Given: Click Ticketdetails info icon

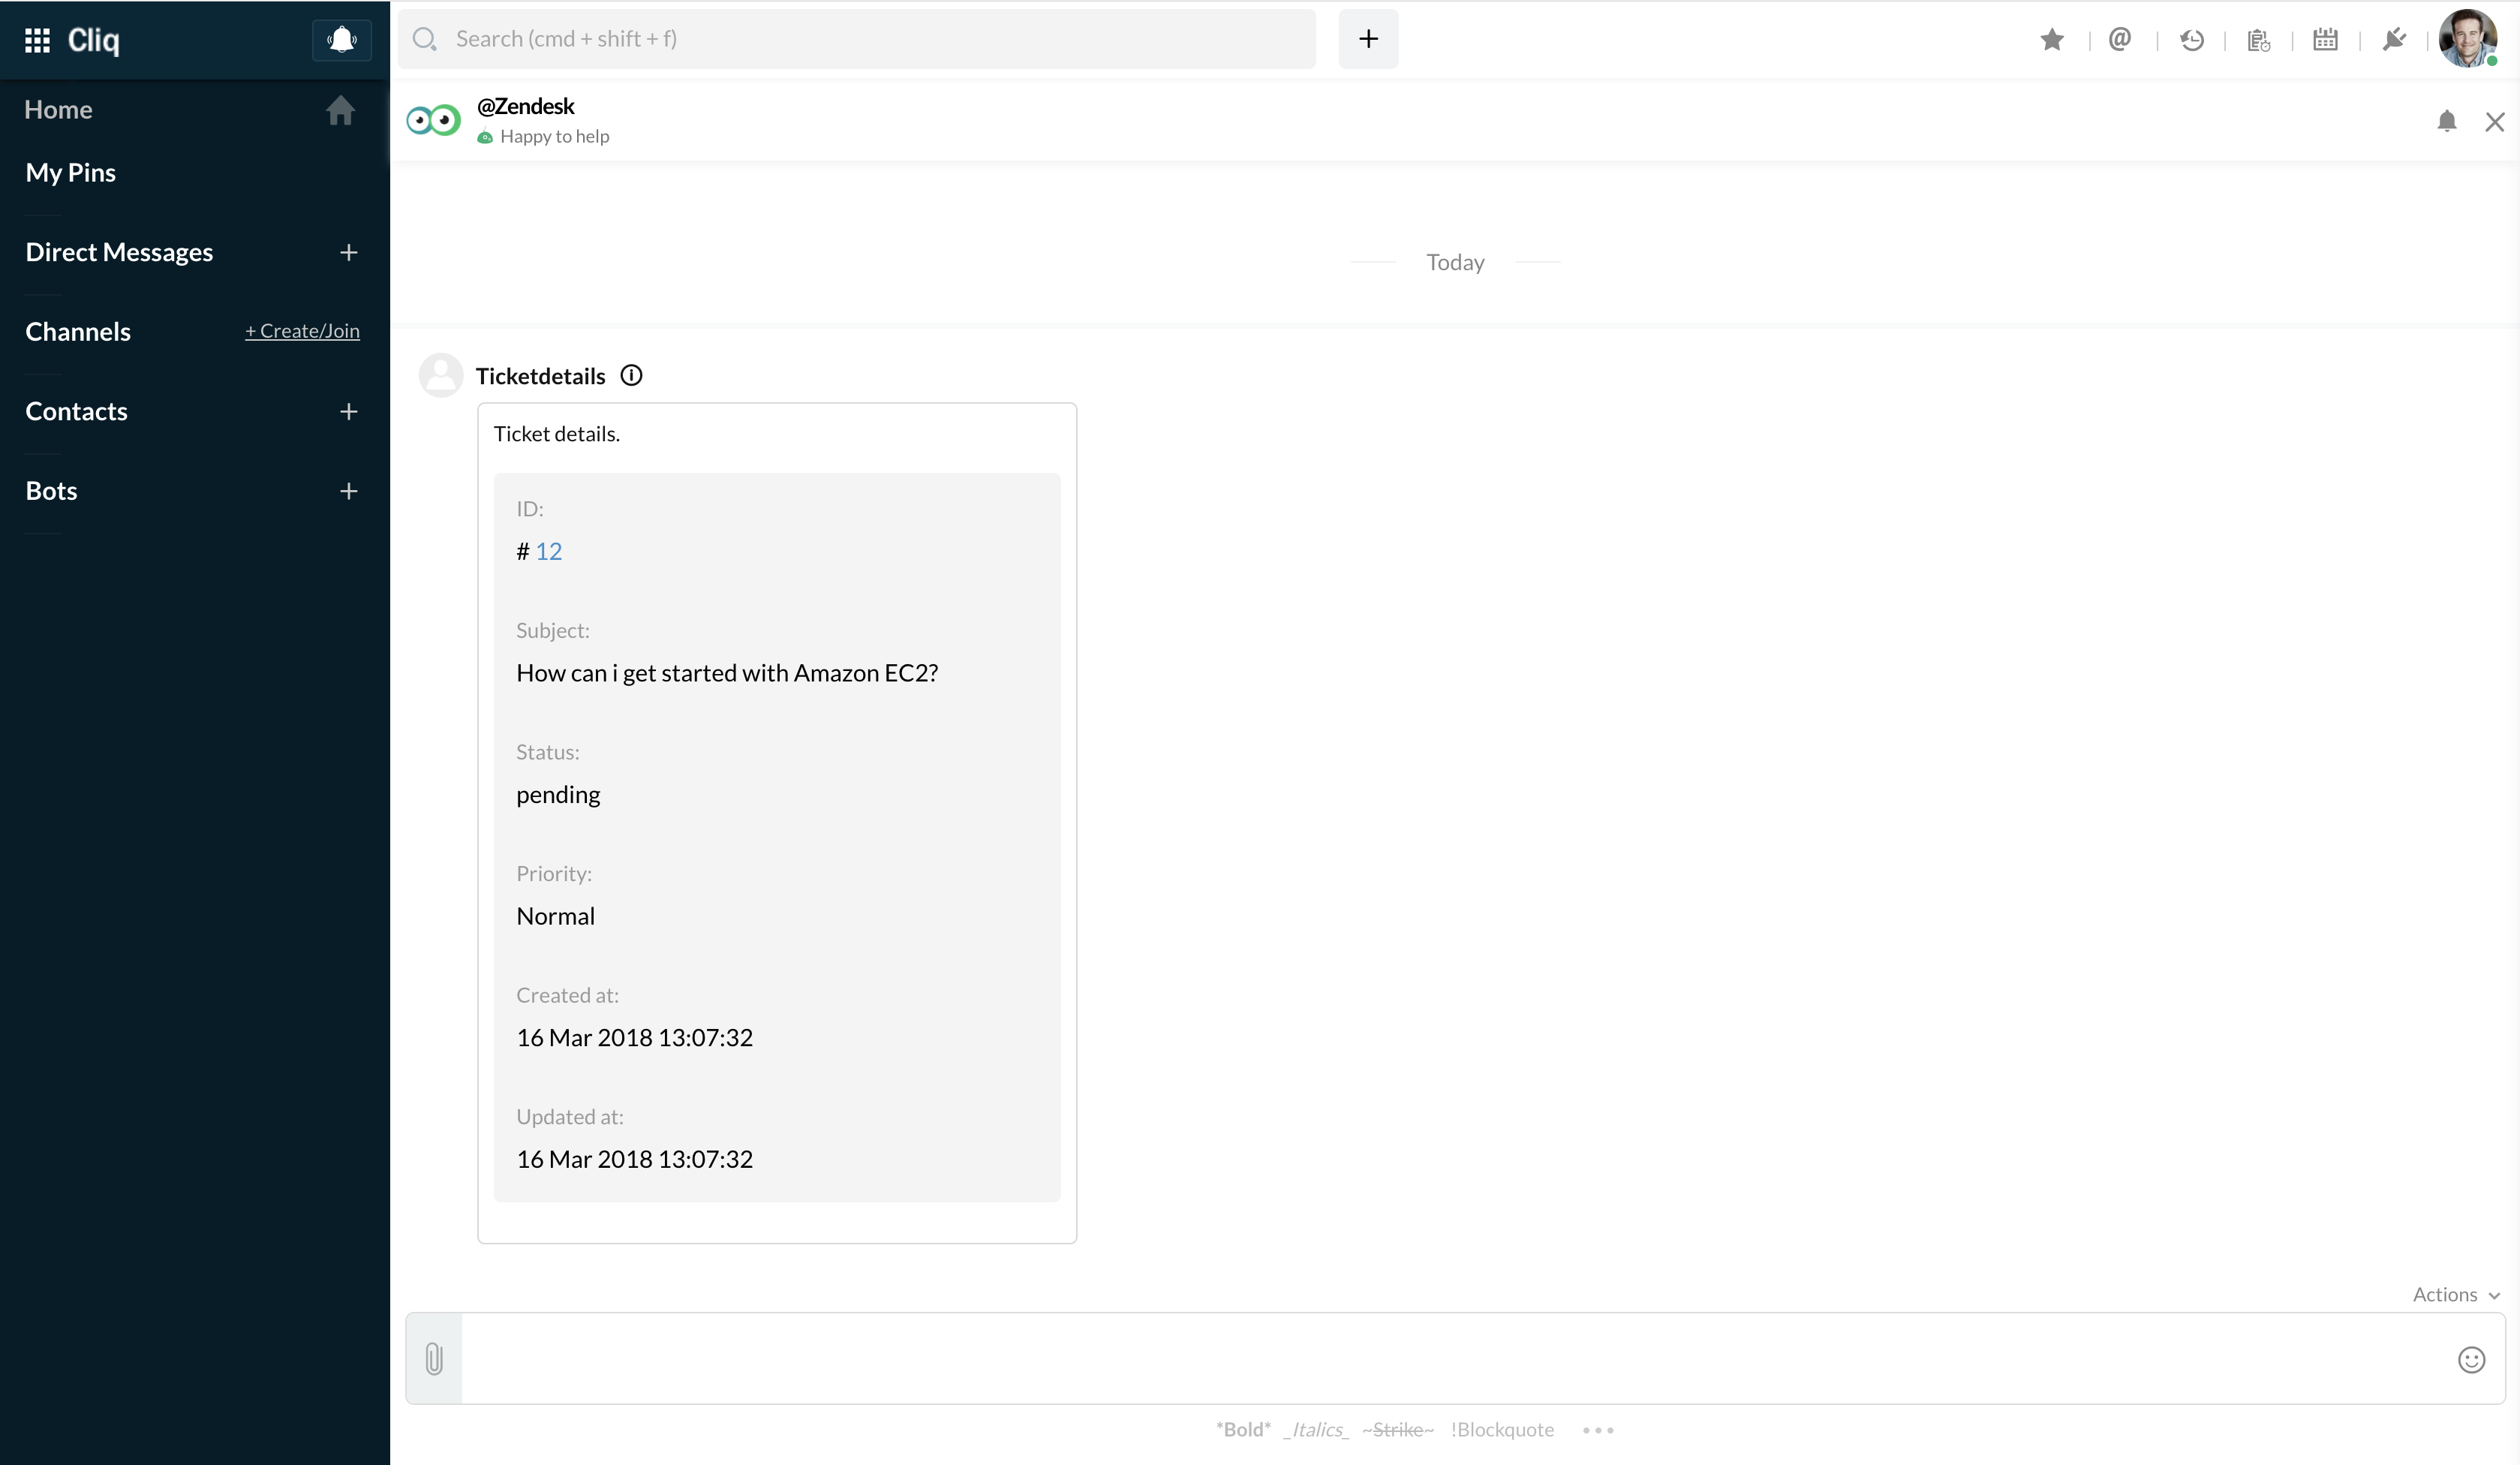Looking at the screenshot, I should pyautogui.click(x=631, y=376).
